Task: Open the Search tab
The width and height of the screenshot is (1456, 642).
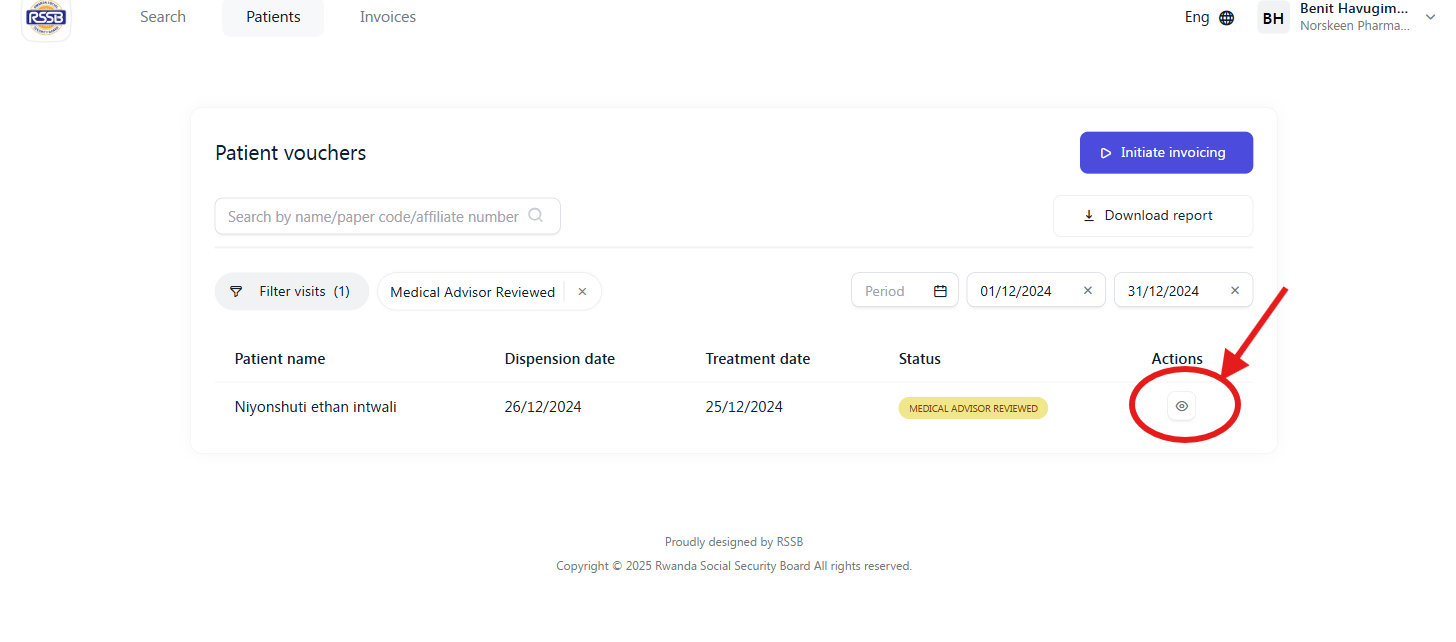Action: [x=163, y=17]
